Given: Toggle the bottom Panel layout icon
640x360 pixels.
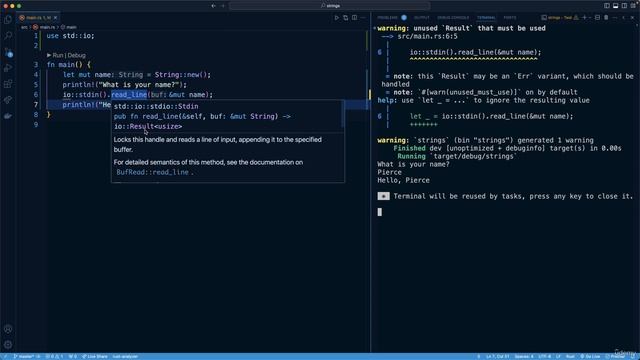Looking at the screenshot, I should [616, 6].
